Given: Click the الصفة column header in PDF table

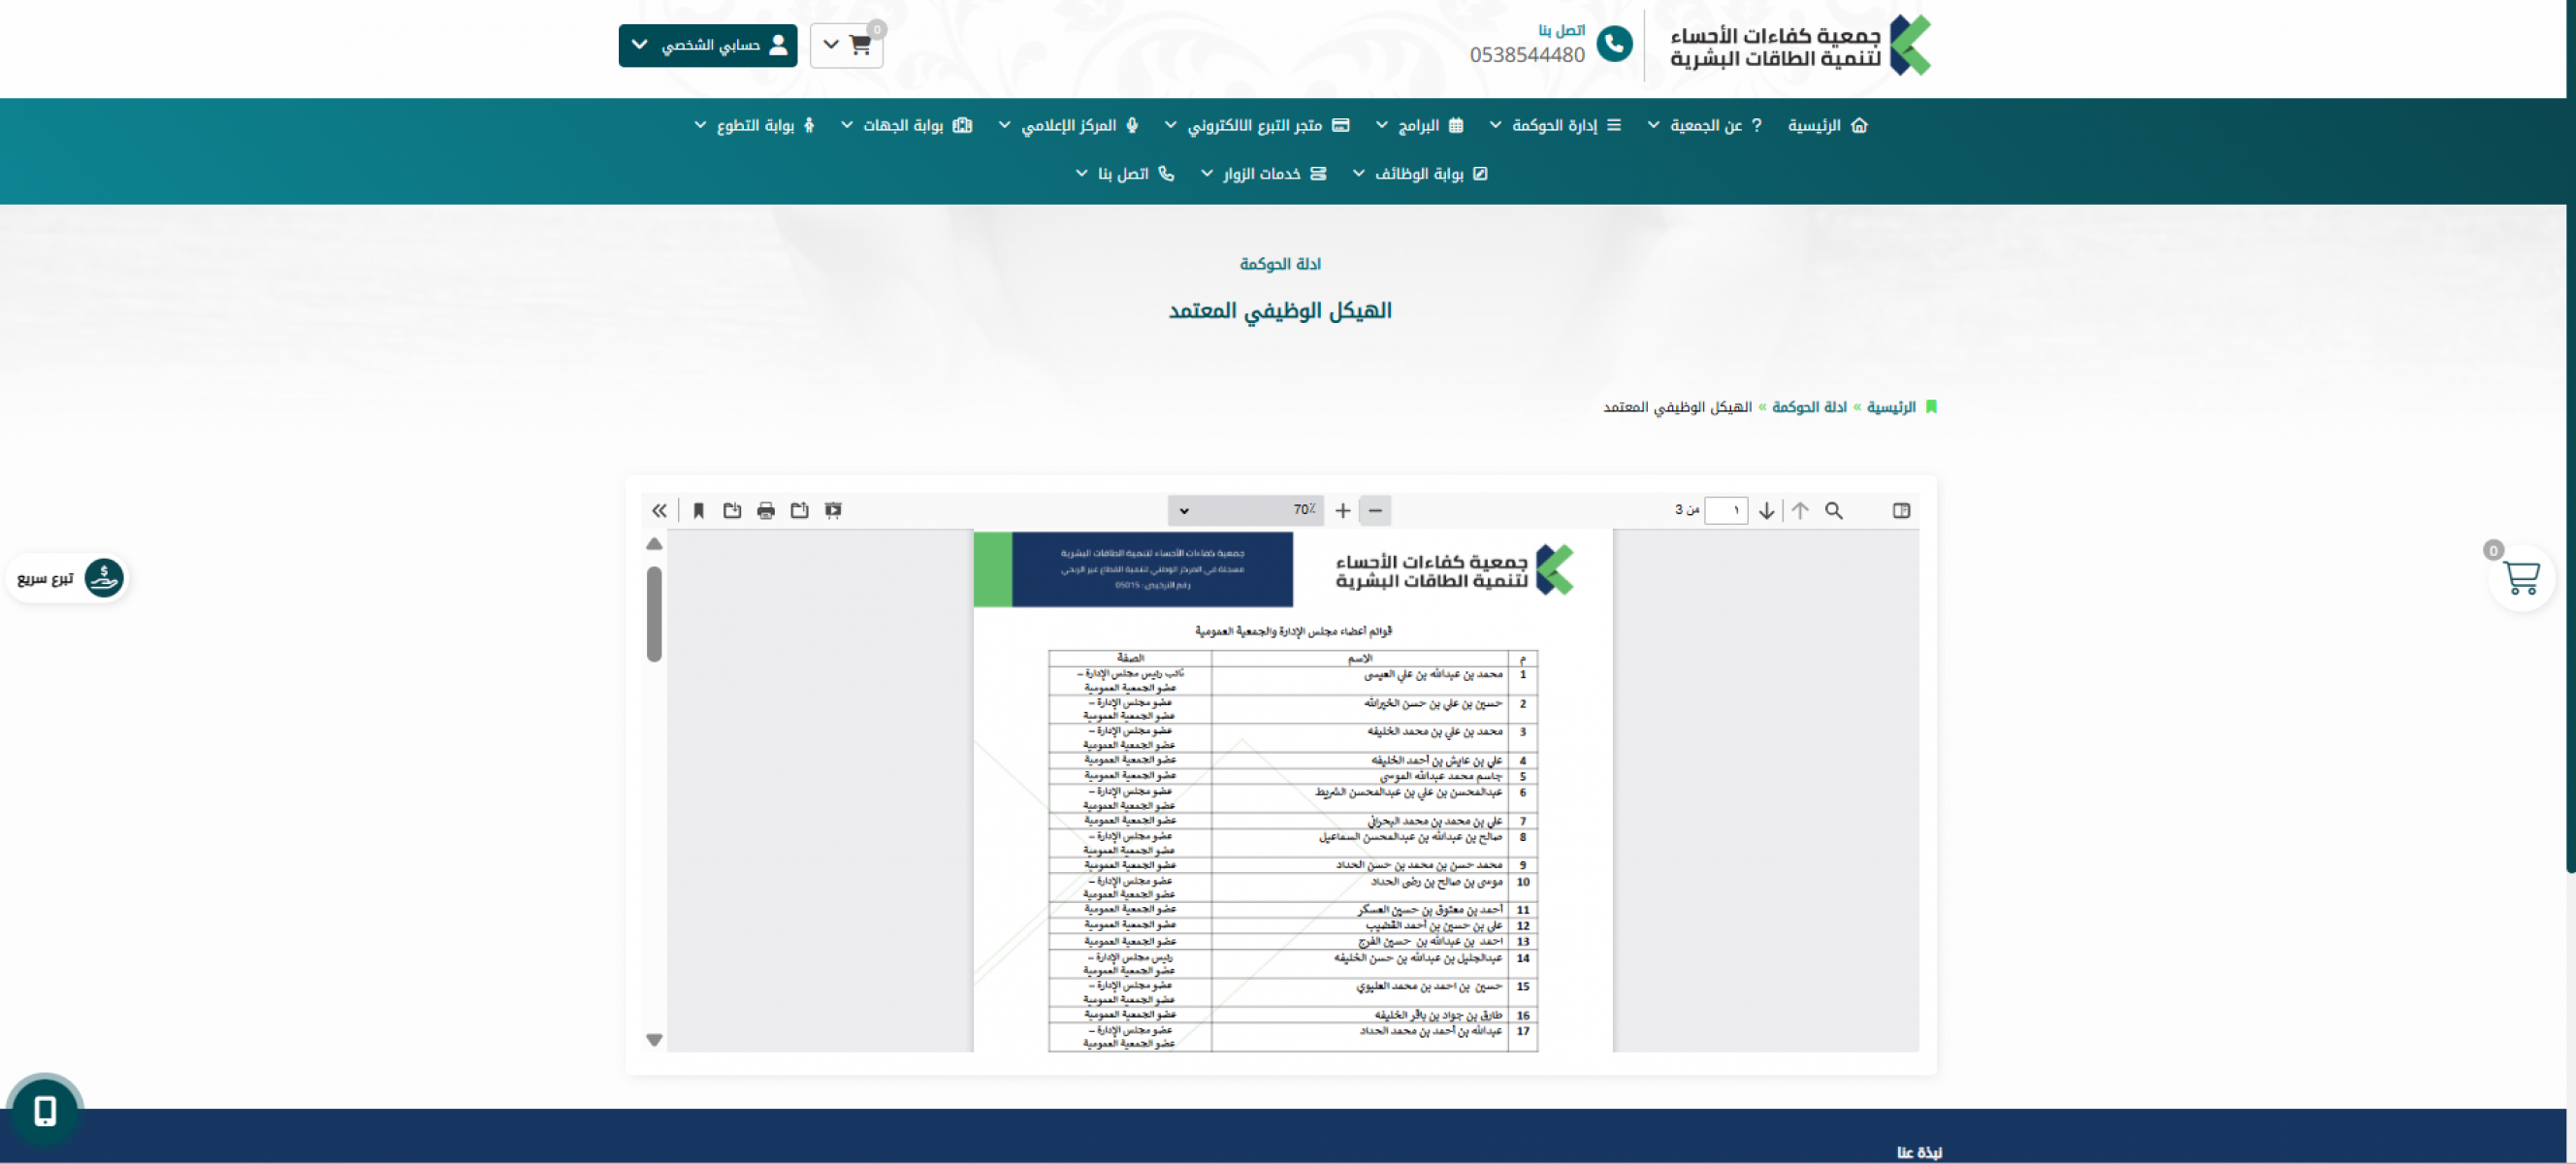Looking at the screenshot, I should click(x=1130, y=658).
